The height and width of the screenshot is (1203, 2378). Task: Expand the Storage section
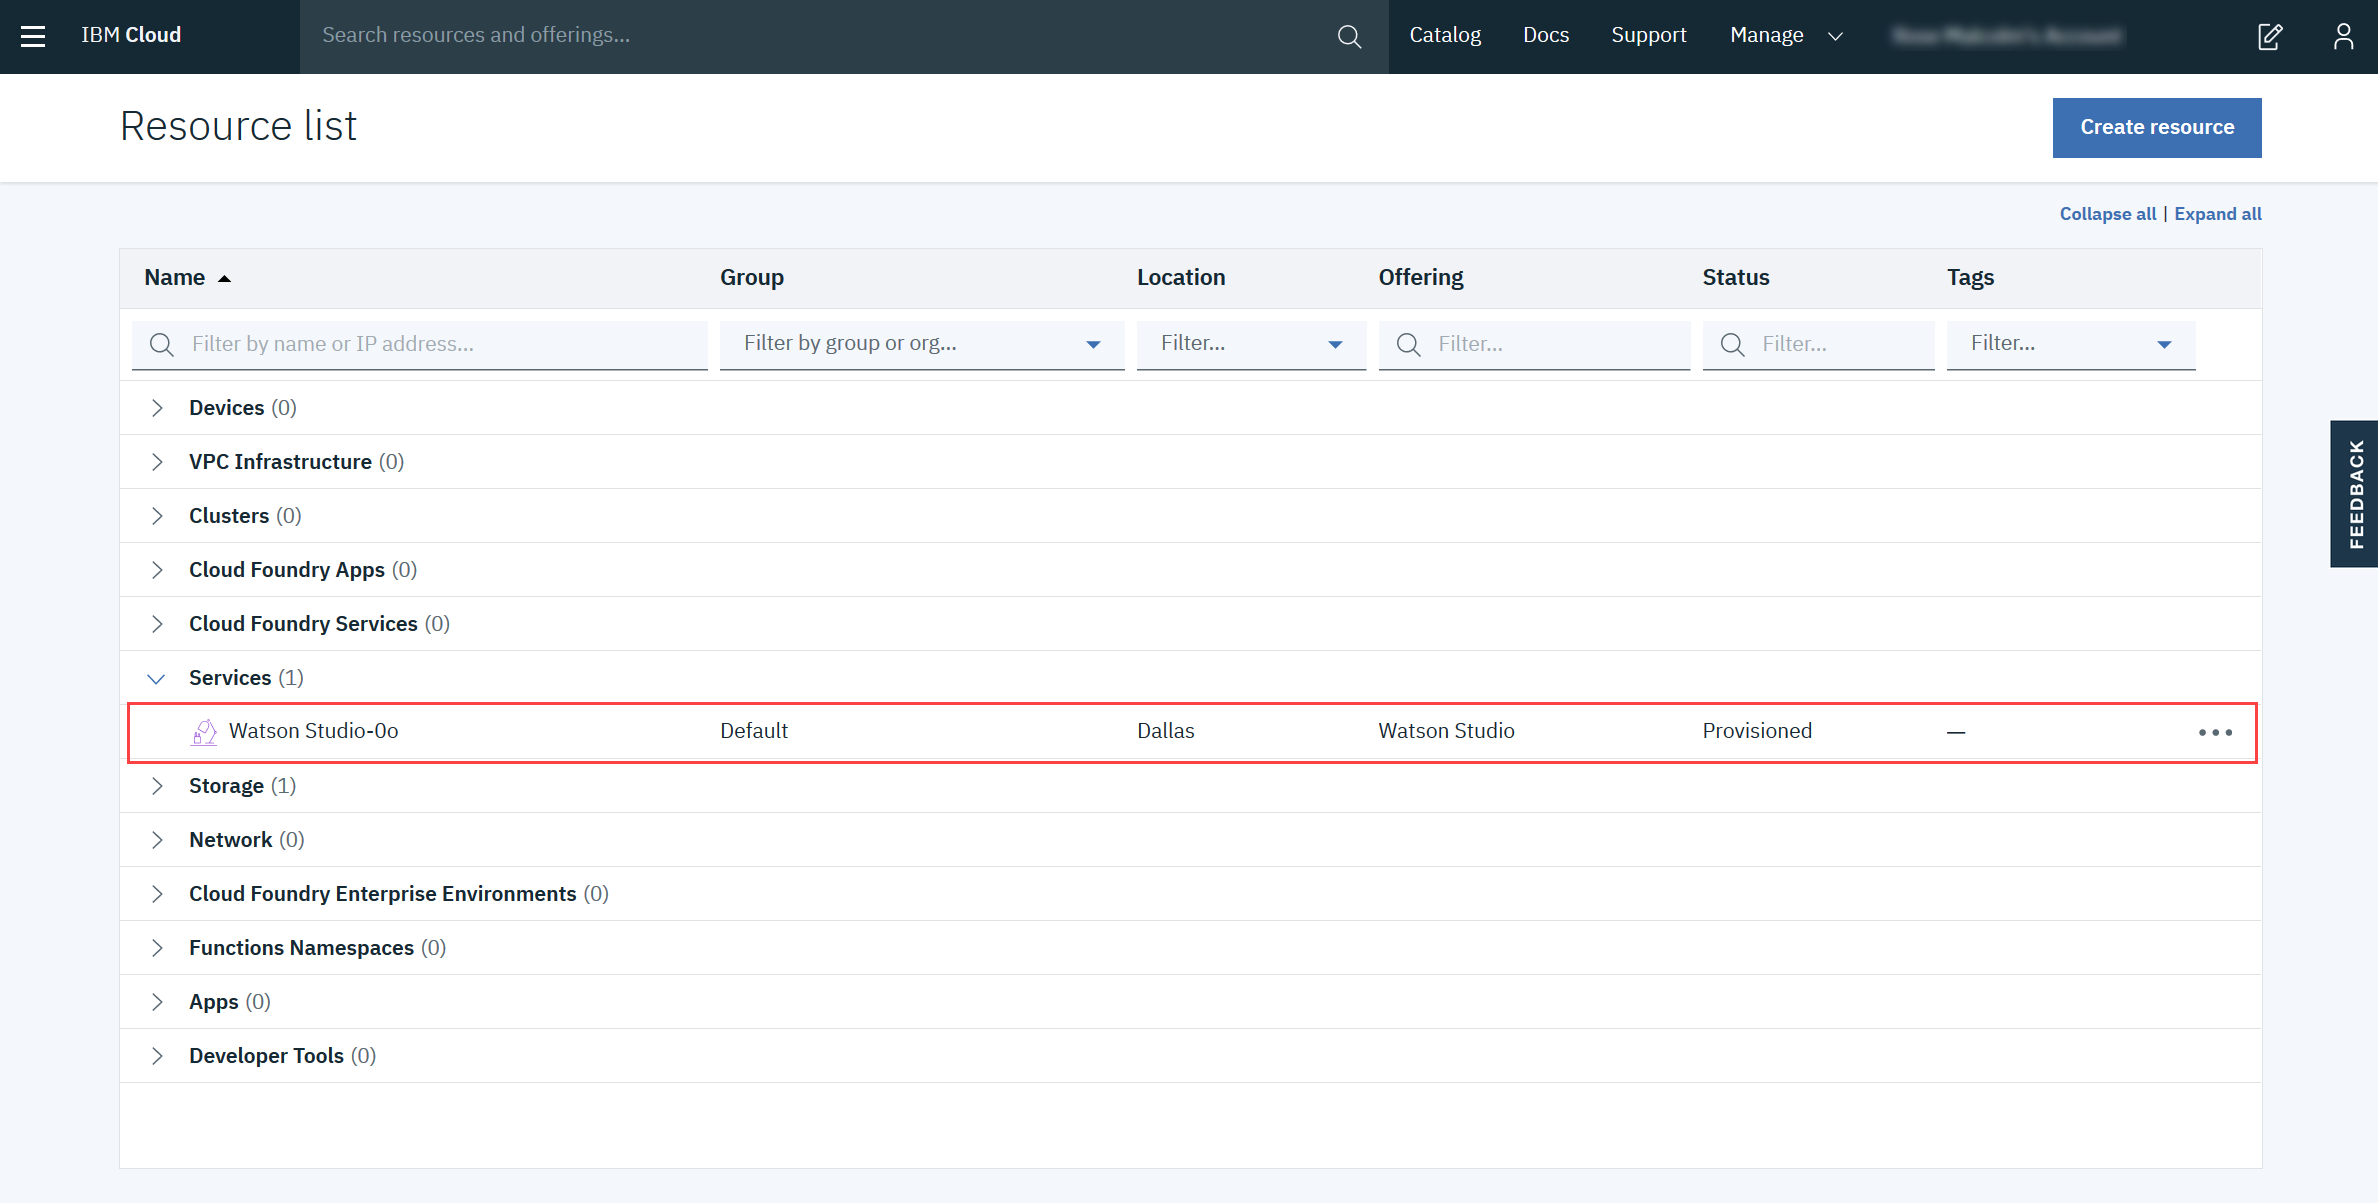pyautogui.click(x=157, y=786)
